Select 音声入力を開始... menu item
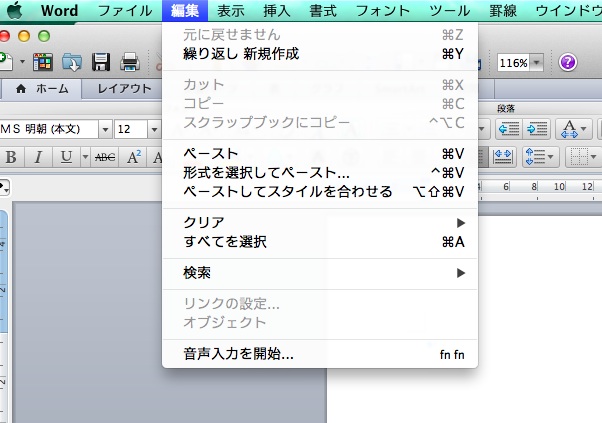602x423 pixels. [320, 354]
